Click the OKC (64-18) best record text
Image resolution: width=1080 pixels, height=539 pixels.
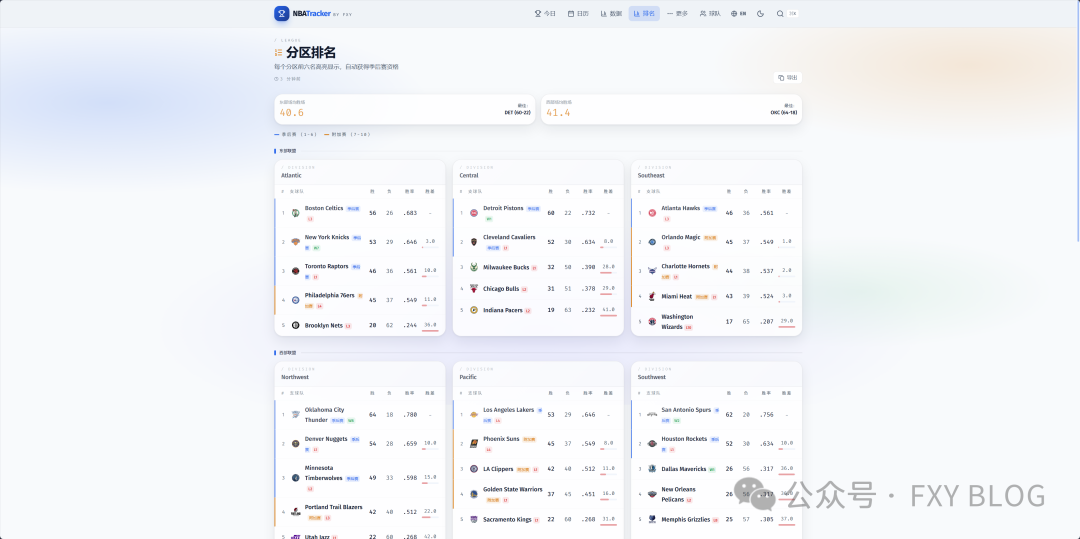784,112
